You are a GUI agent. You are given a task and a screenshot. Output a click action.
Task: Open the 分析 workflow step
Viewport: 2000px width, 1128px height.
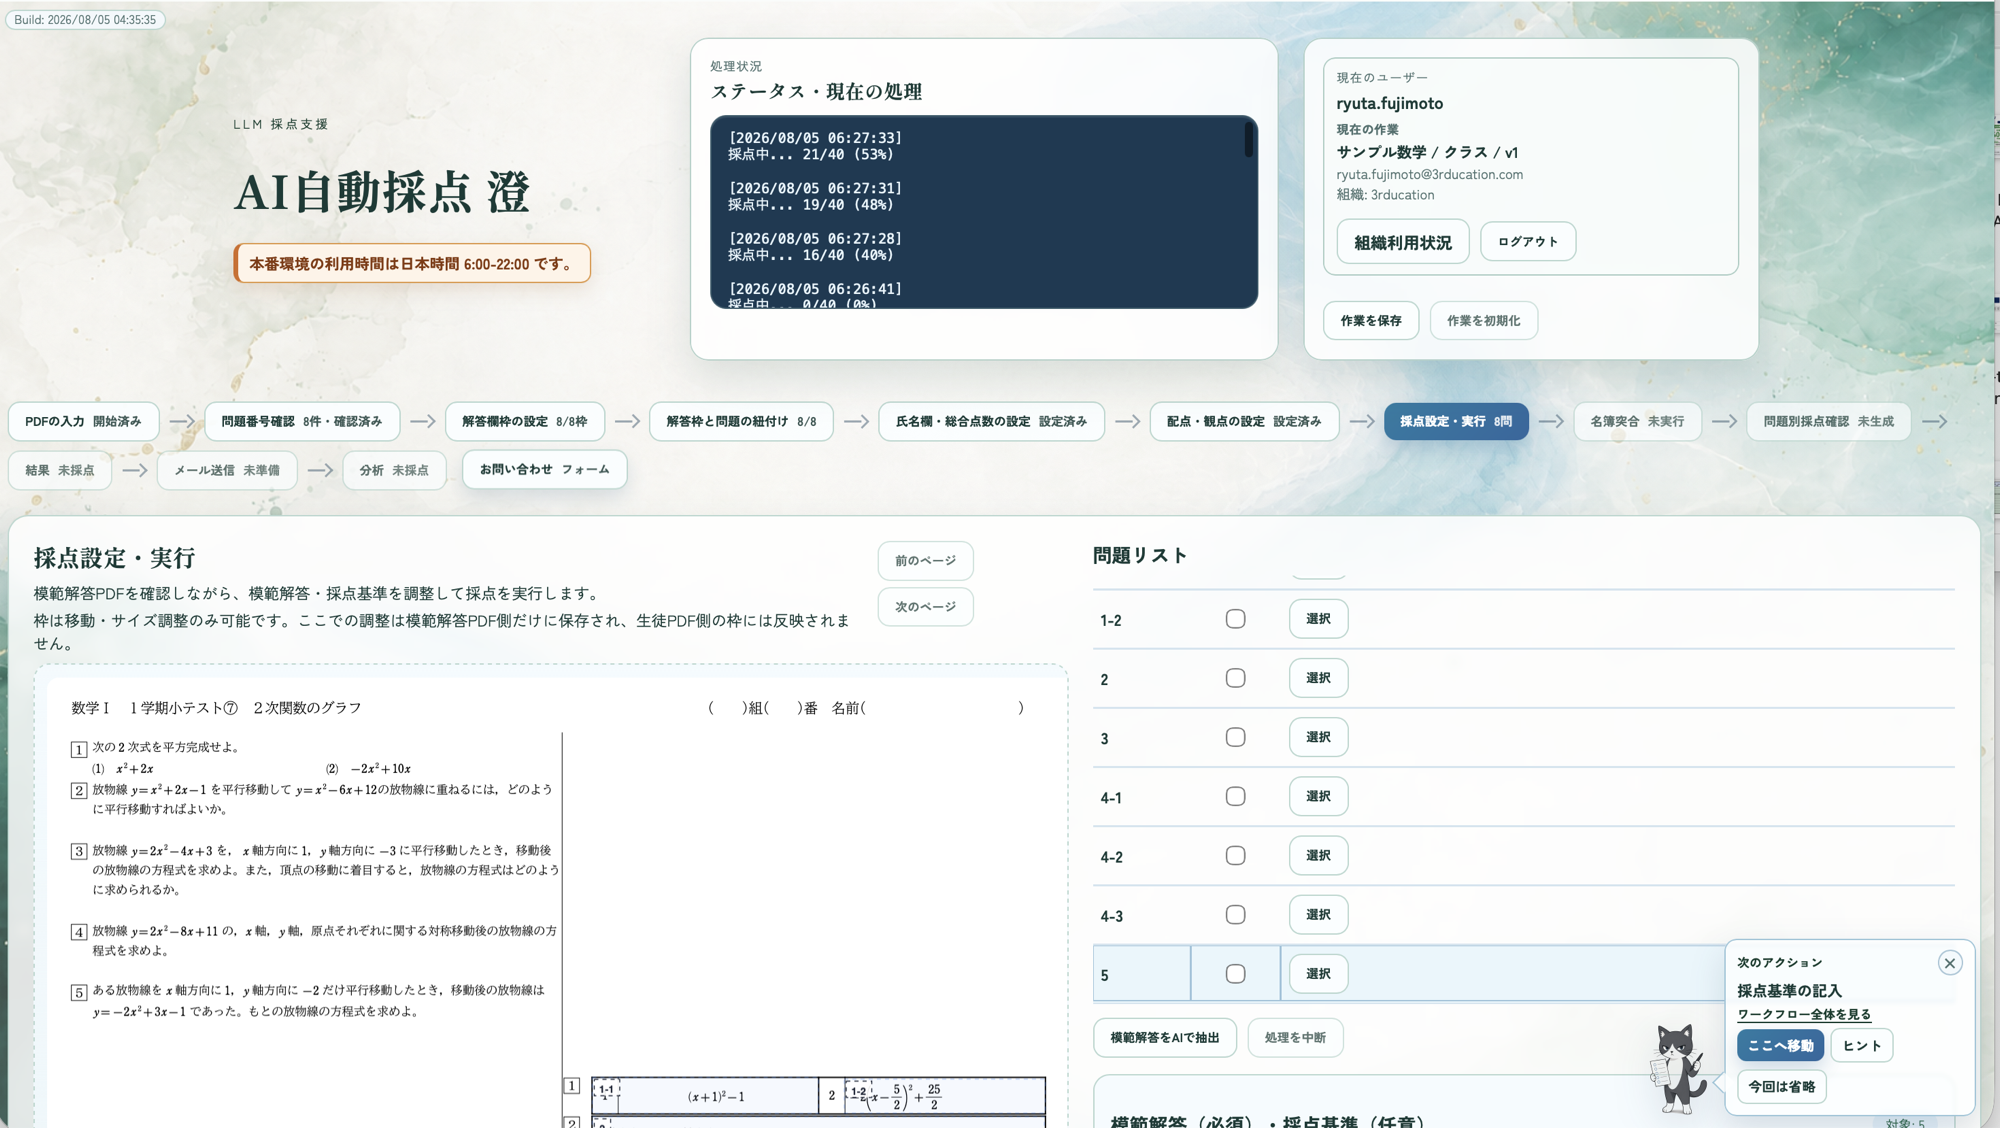tap(394, 470)
